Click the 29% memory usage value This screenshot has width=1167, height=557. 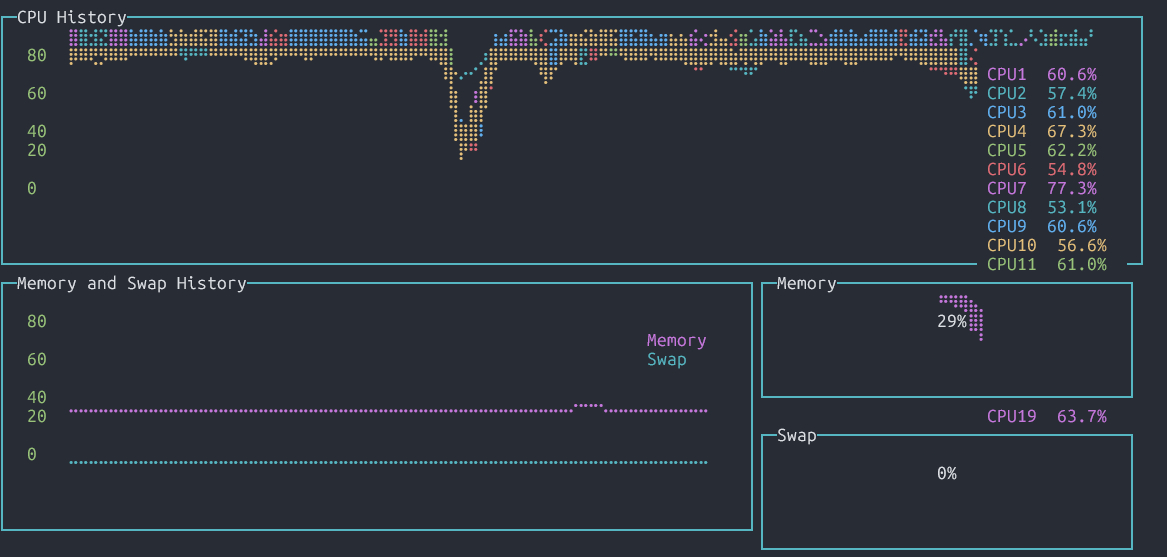[x=951, y=321]
